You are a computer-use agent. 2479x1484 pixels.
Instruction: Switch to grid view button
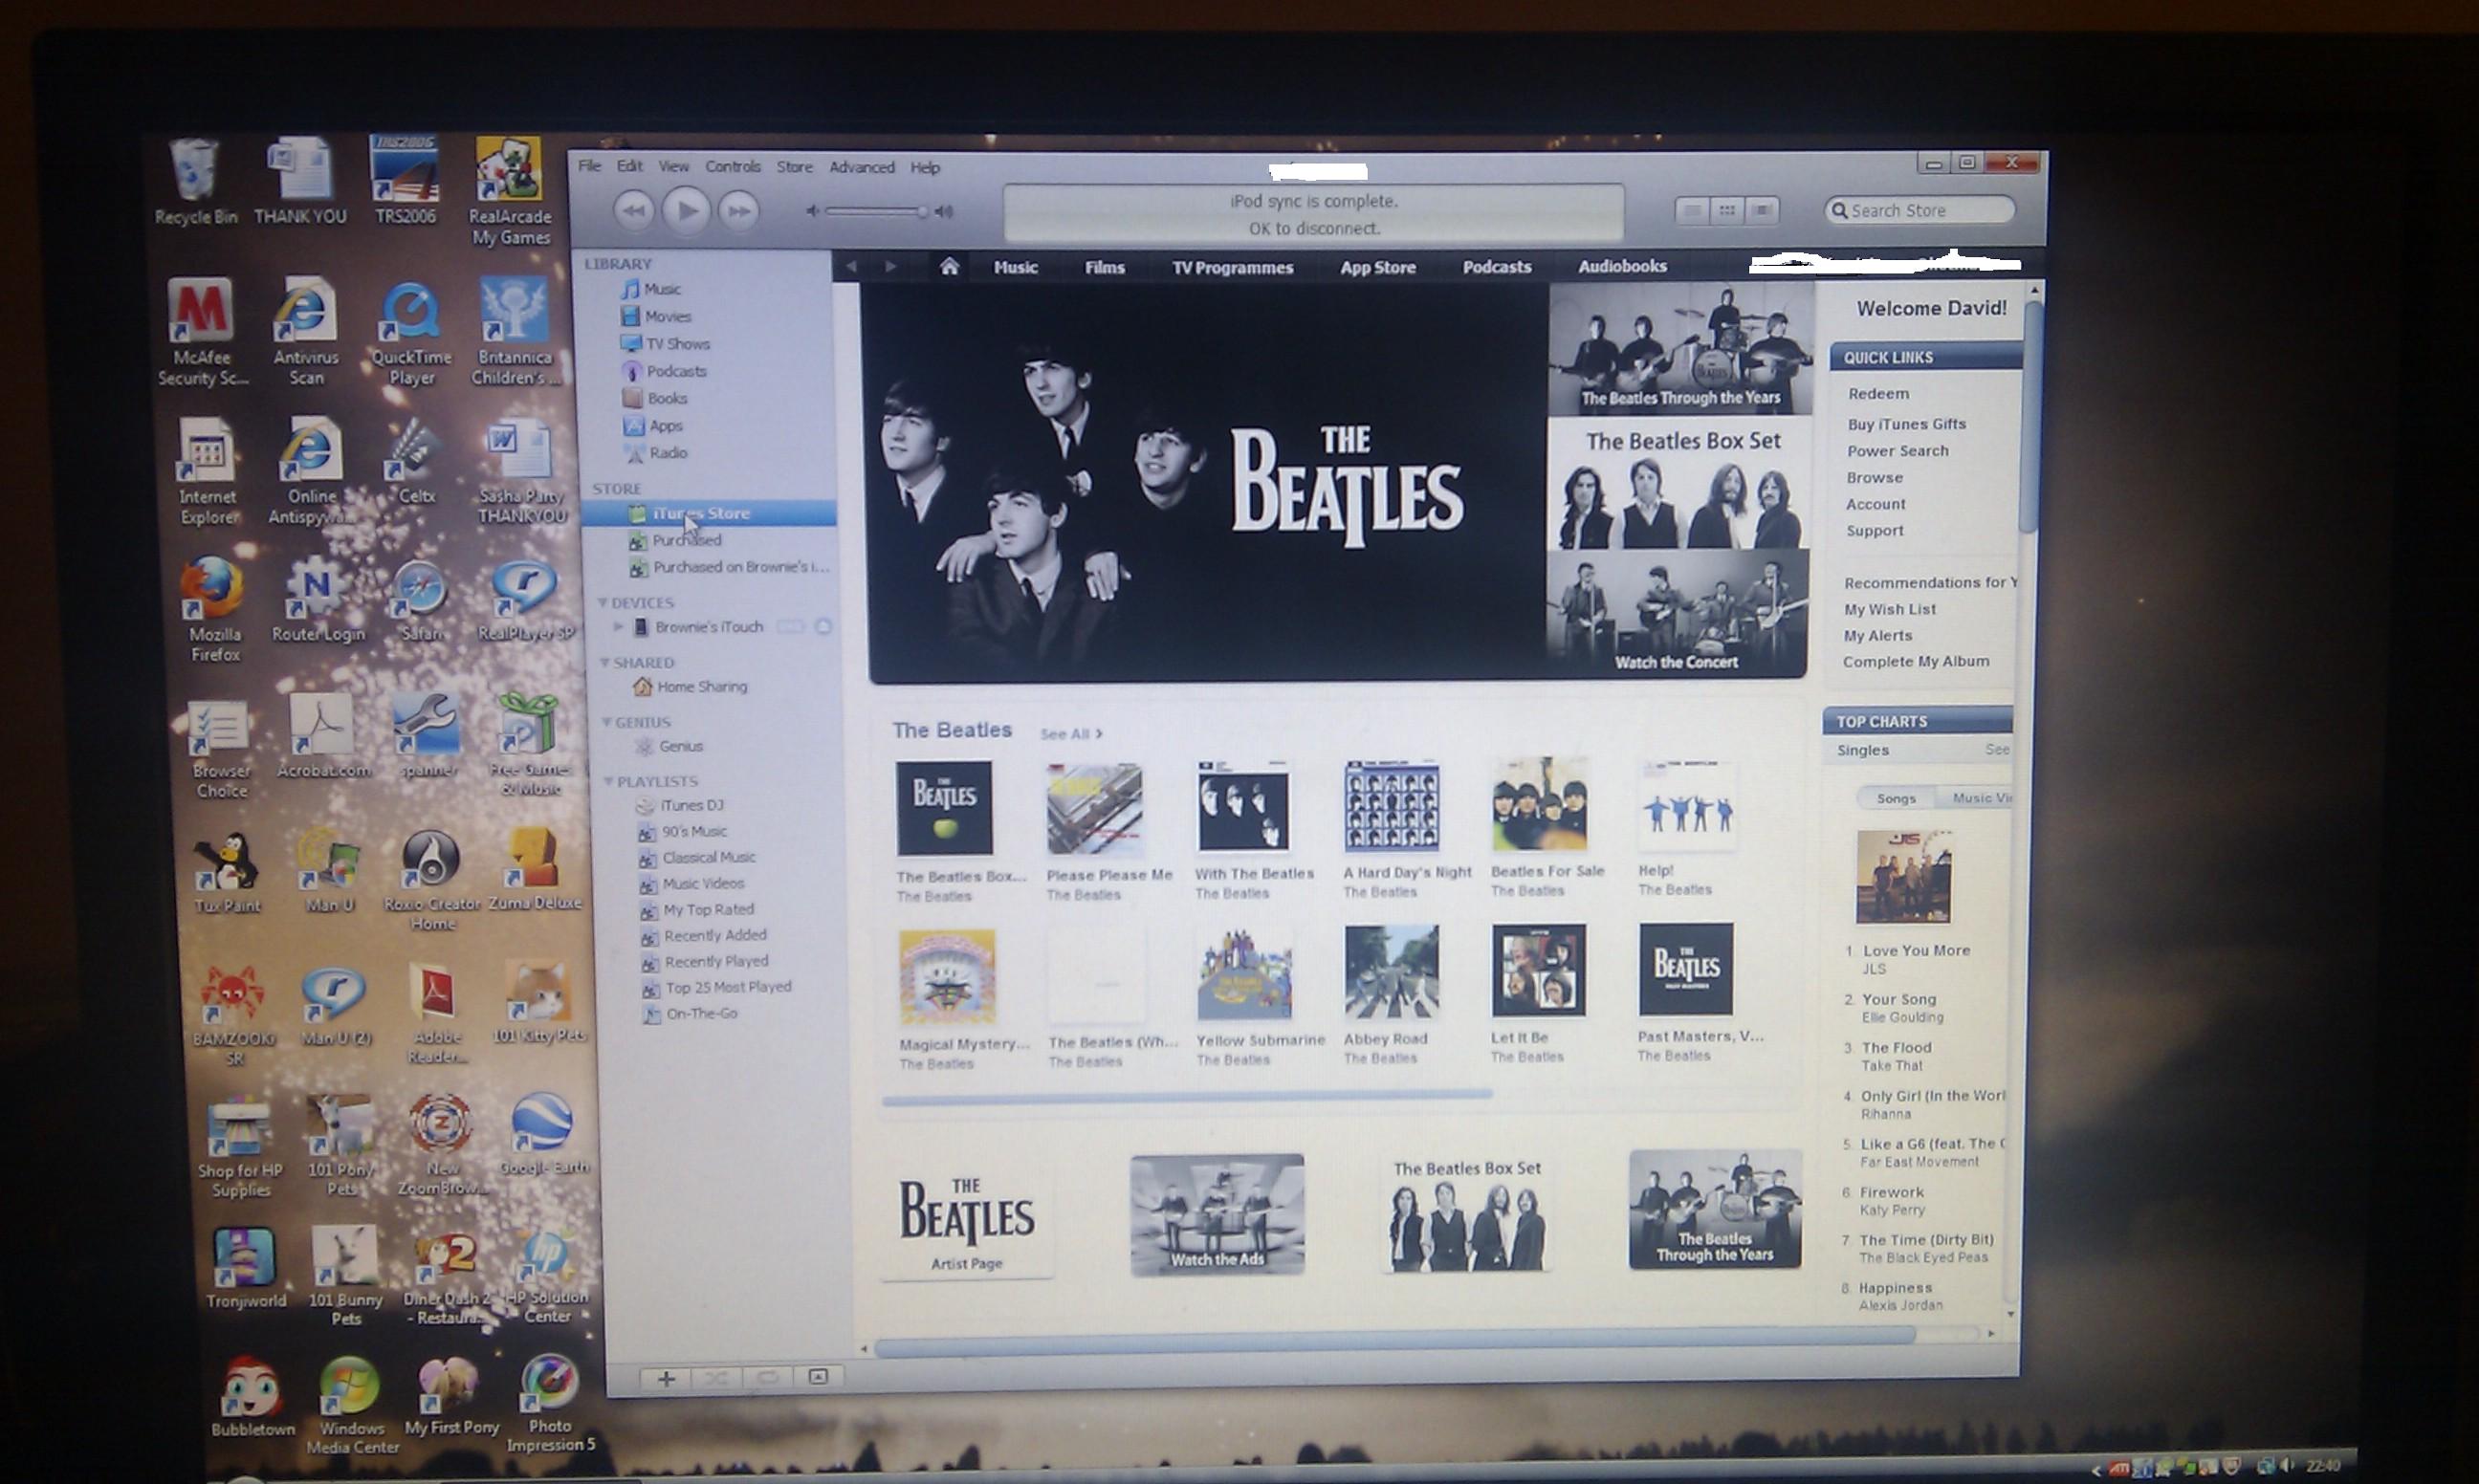[x=1727, y=211]
